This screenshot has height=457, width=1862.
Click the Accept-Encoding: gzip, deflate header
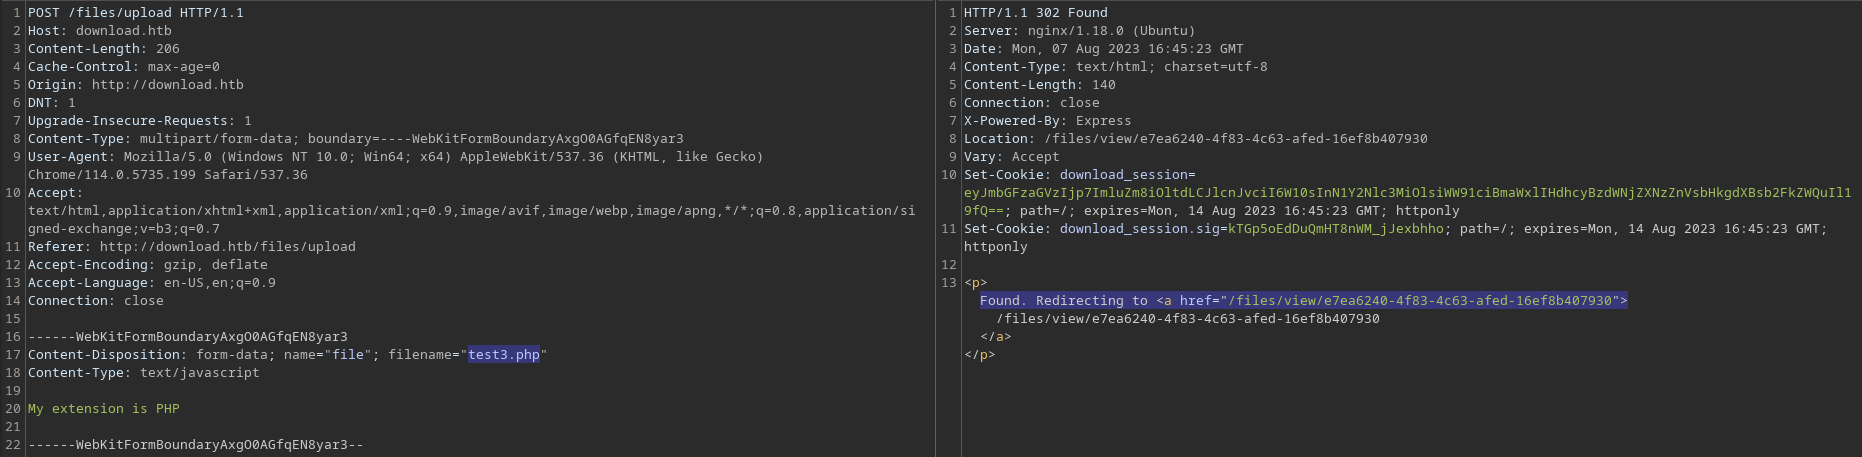[148, 265]
